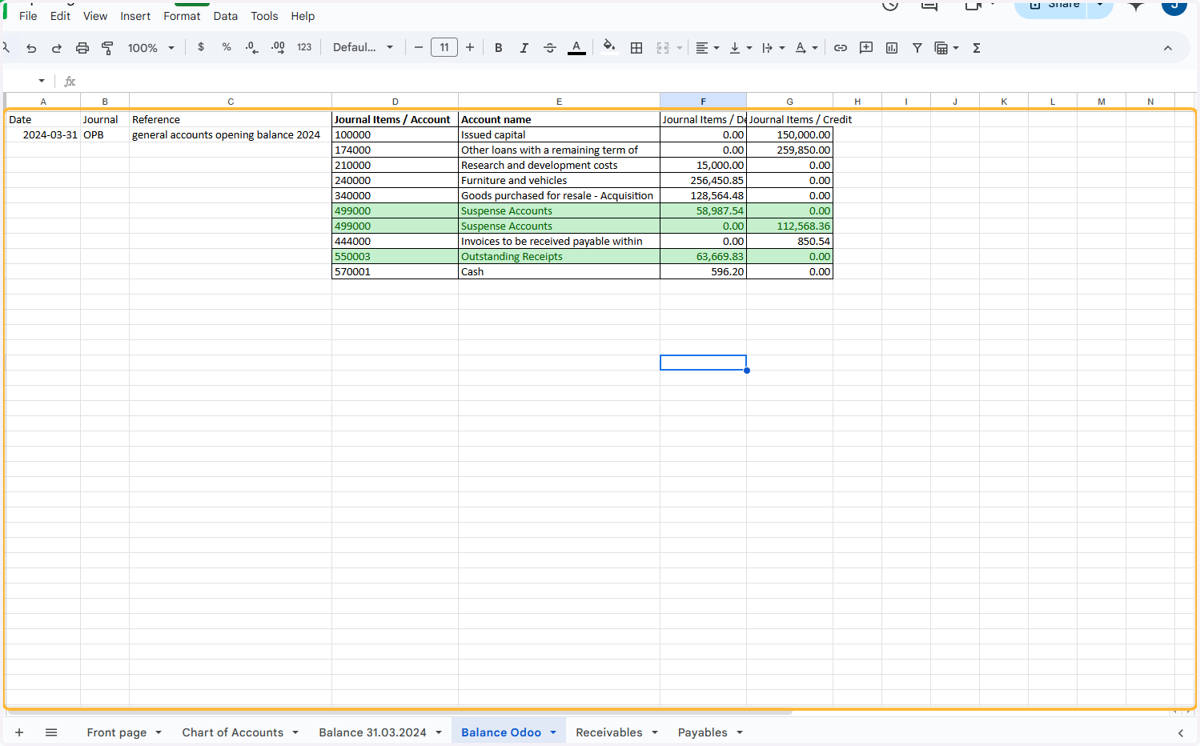Screen dimensions: 1200x746
Task: Open horizontal align dropdown
Action: pos(707,47)
